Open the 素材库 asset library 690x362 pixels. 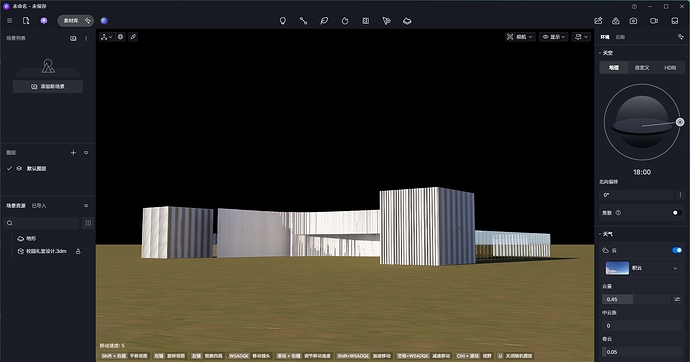coord(75,21)
